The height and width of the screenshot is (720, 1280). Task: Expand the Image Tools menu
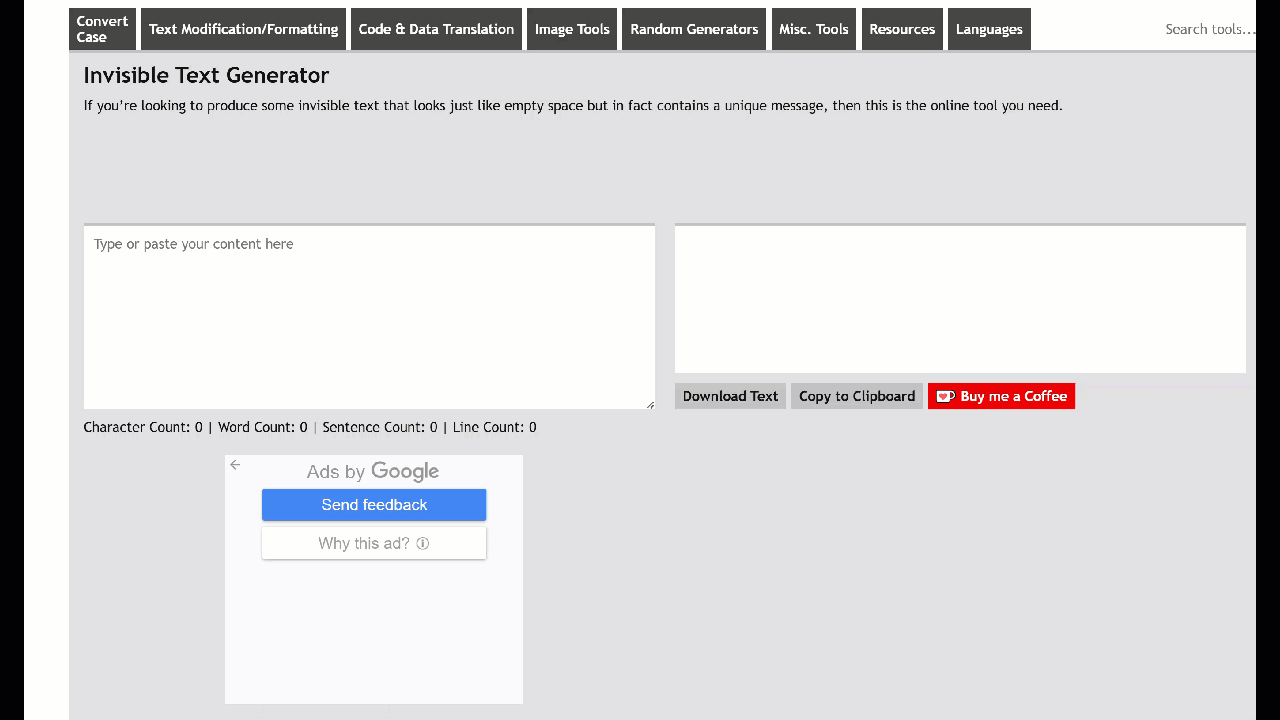tap(572, 29)
